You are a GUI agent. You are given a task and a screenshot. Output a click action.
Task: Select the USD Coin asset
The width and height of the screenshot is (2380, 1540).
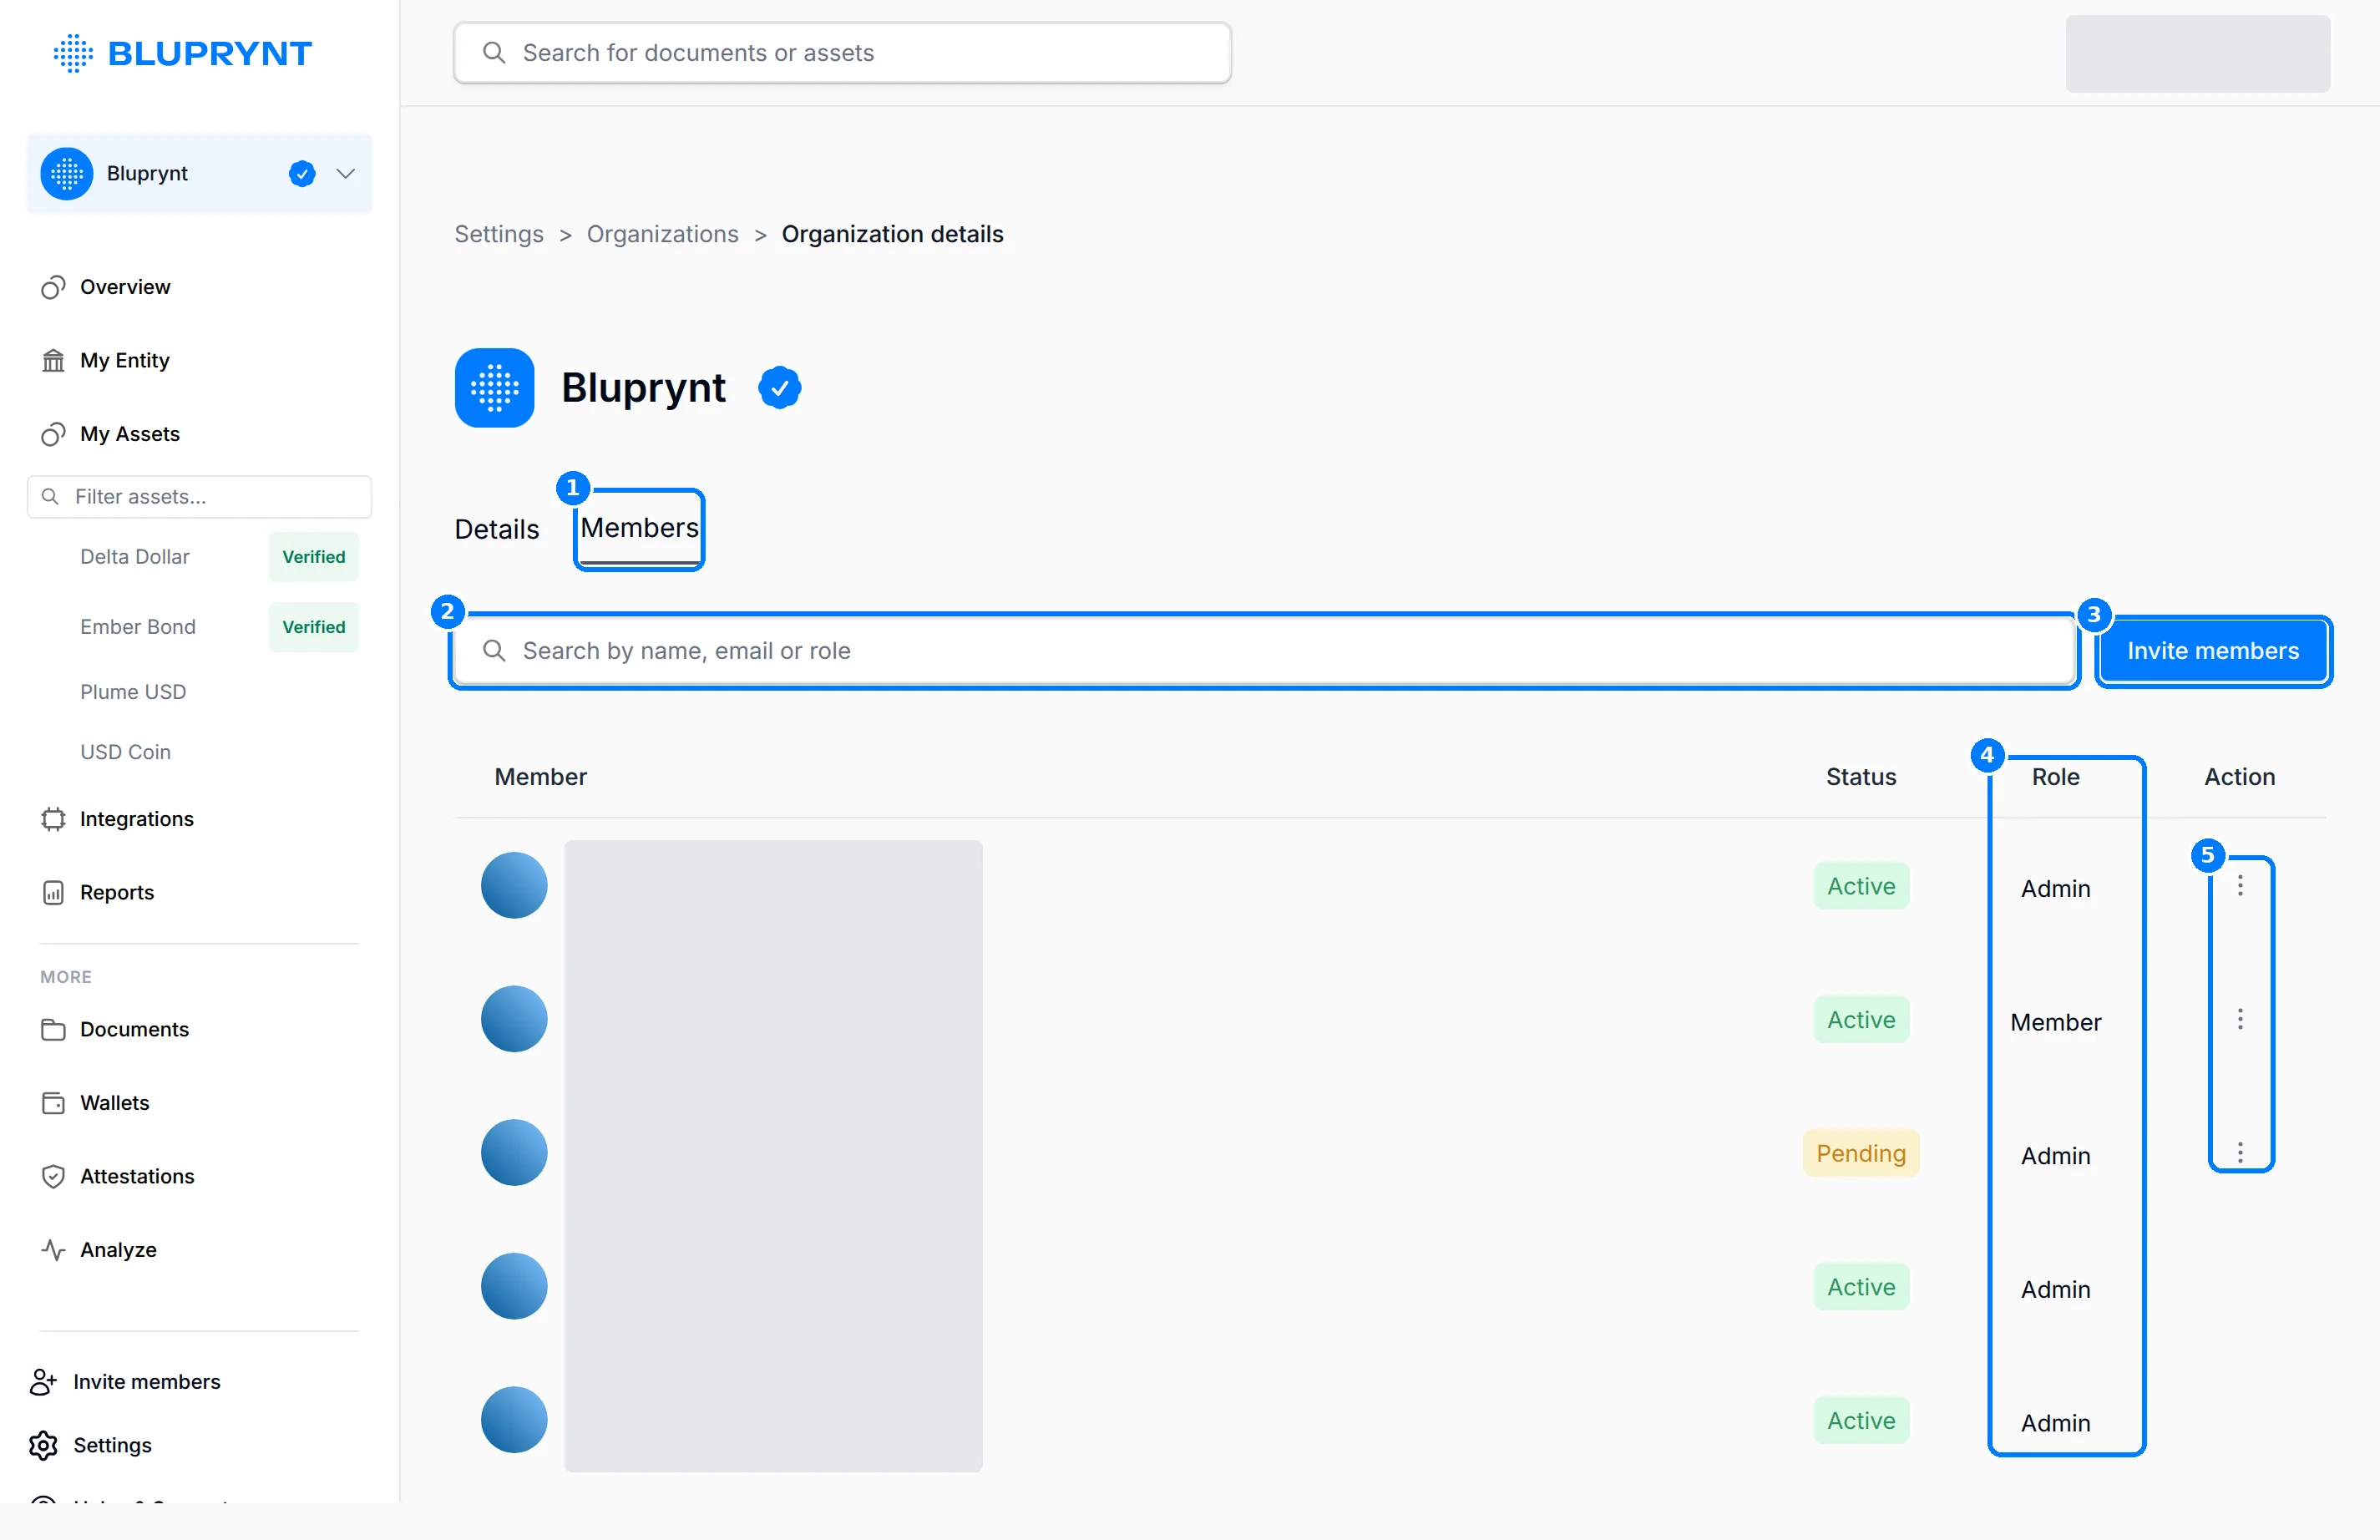click(126, 752)
